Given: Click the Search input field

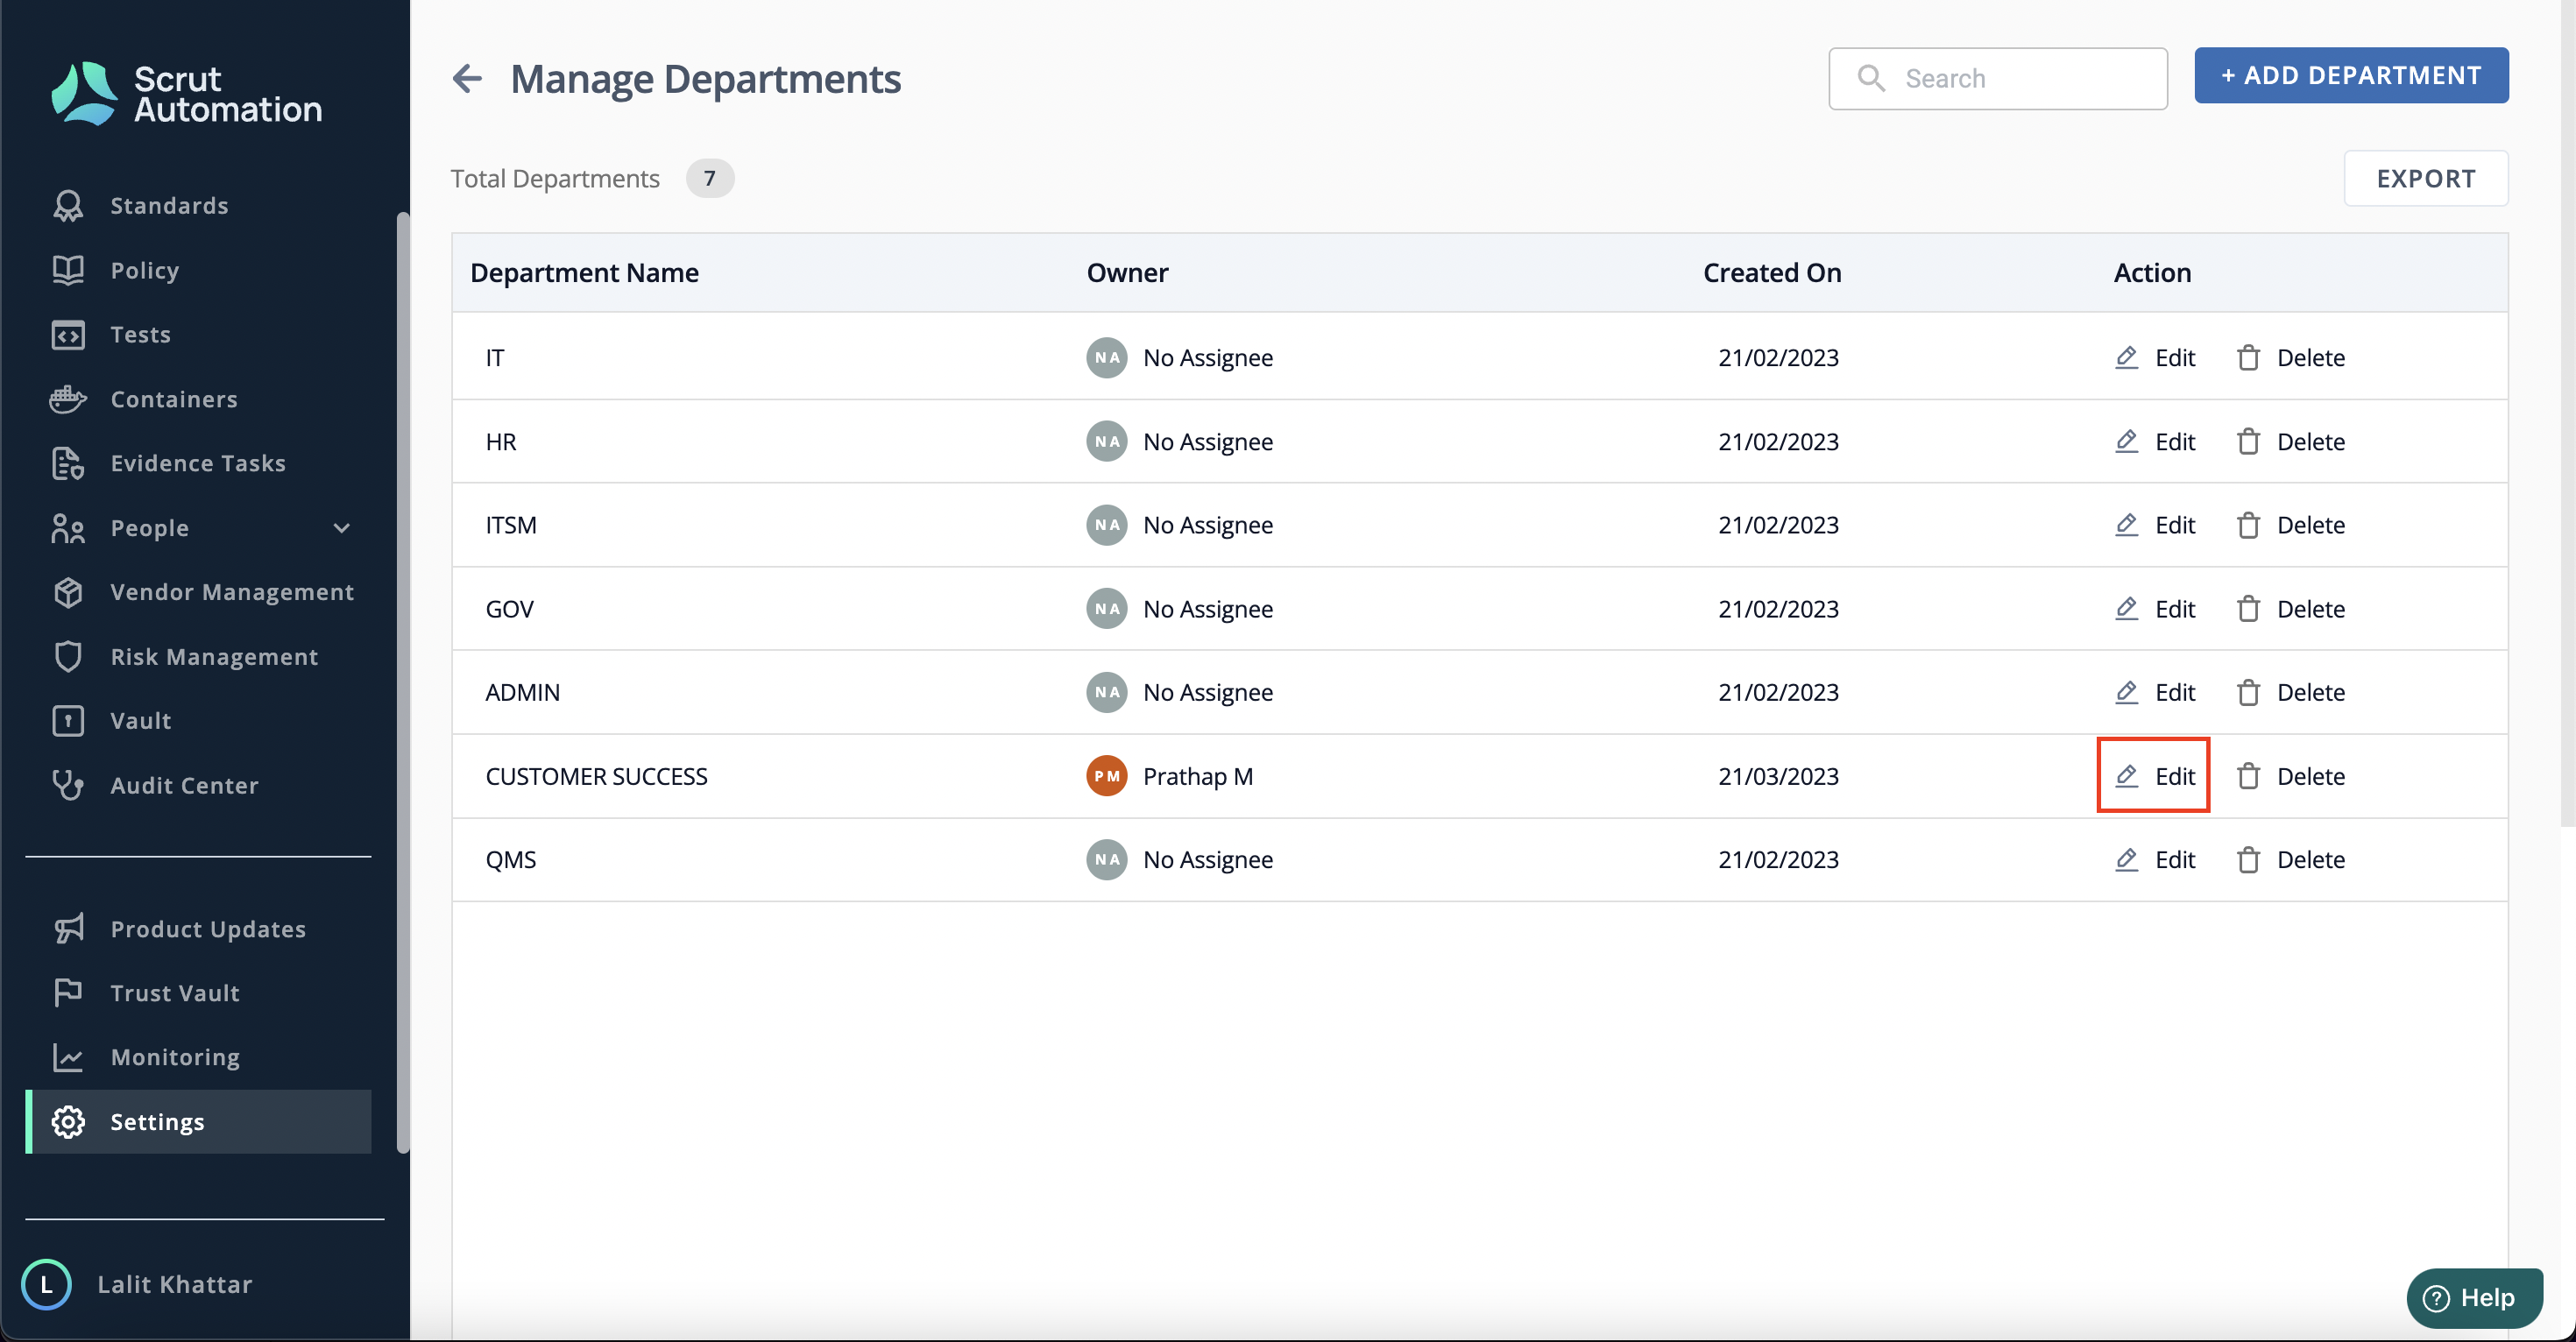Looking at the screenshot, I should click(1998, 78).
